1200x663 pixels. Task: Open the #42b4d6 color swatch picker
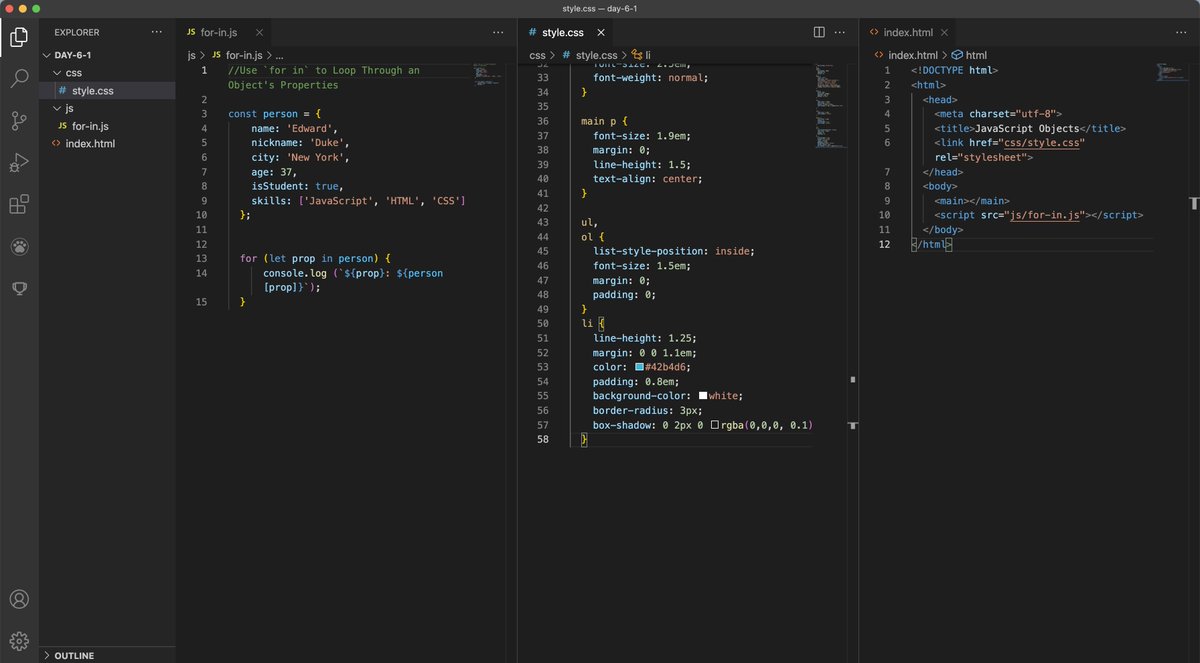click(x=639, y=367)
